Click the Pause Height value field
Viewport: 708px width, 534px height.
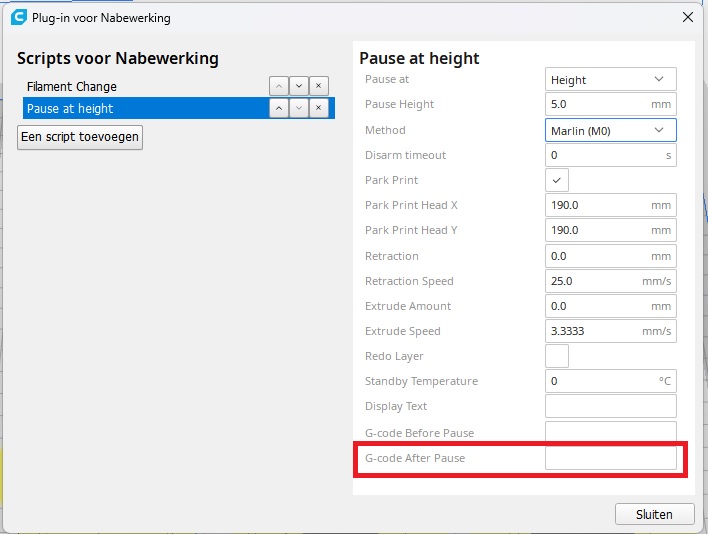[595, 104]
